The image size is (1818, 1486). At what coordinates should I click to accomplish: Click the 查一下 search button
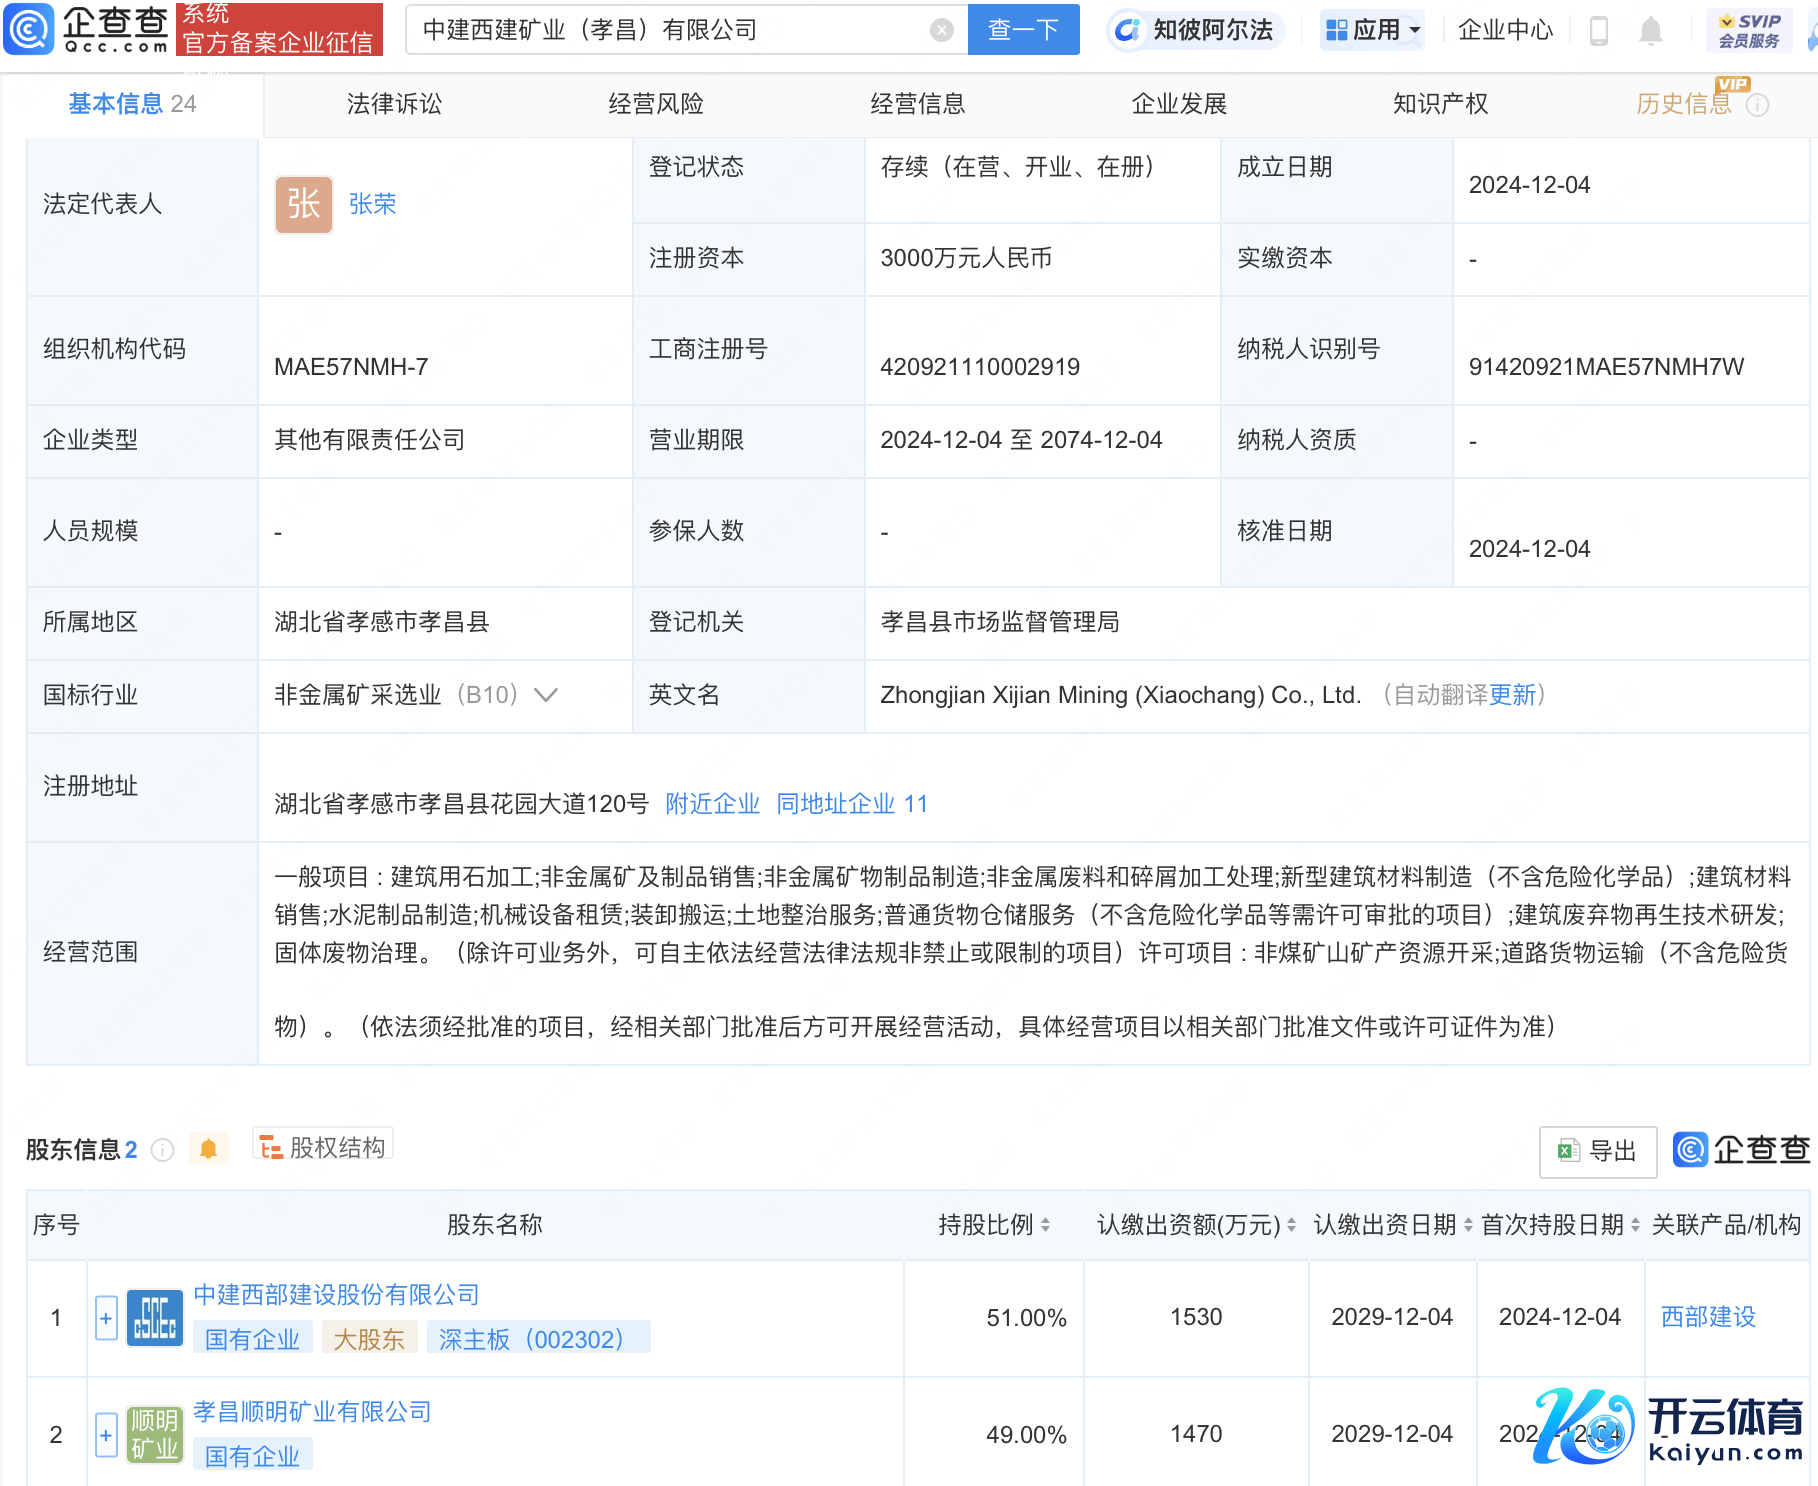coord(1023,30)
